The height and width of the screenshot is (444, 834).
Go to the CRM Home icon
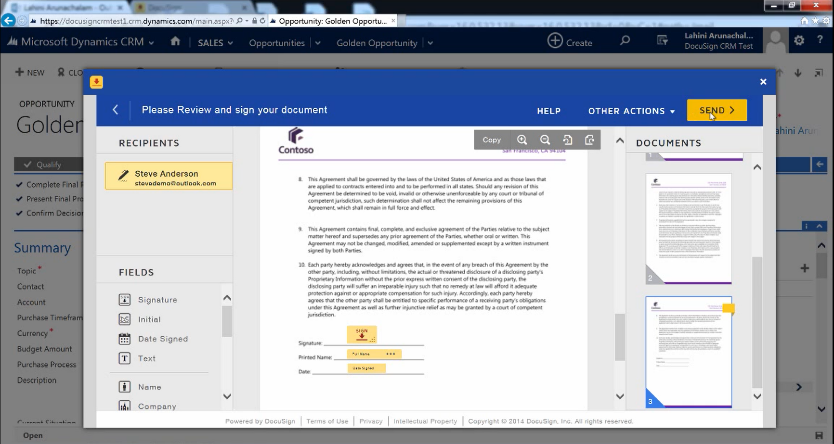coord(175,41)
